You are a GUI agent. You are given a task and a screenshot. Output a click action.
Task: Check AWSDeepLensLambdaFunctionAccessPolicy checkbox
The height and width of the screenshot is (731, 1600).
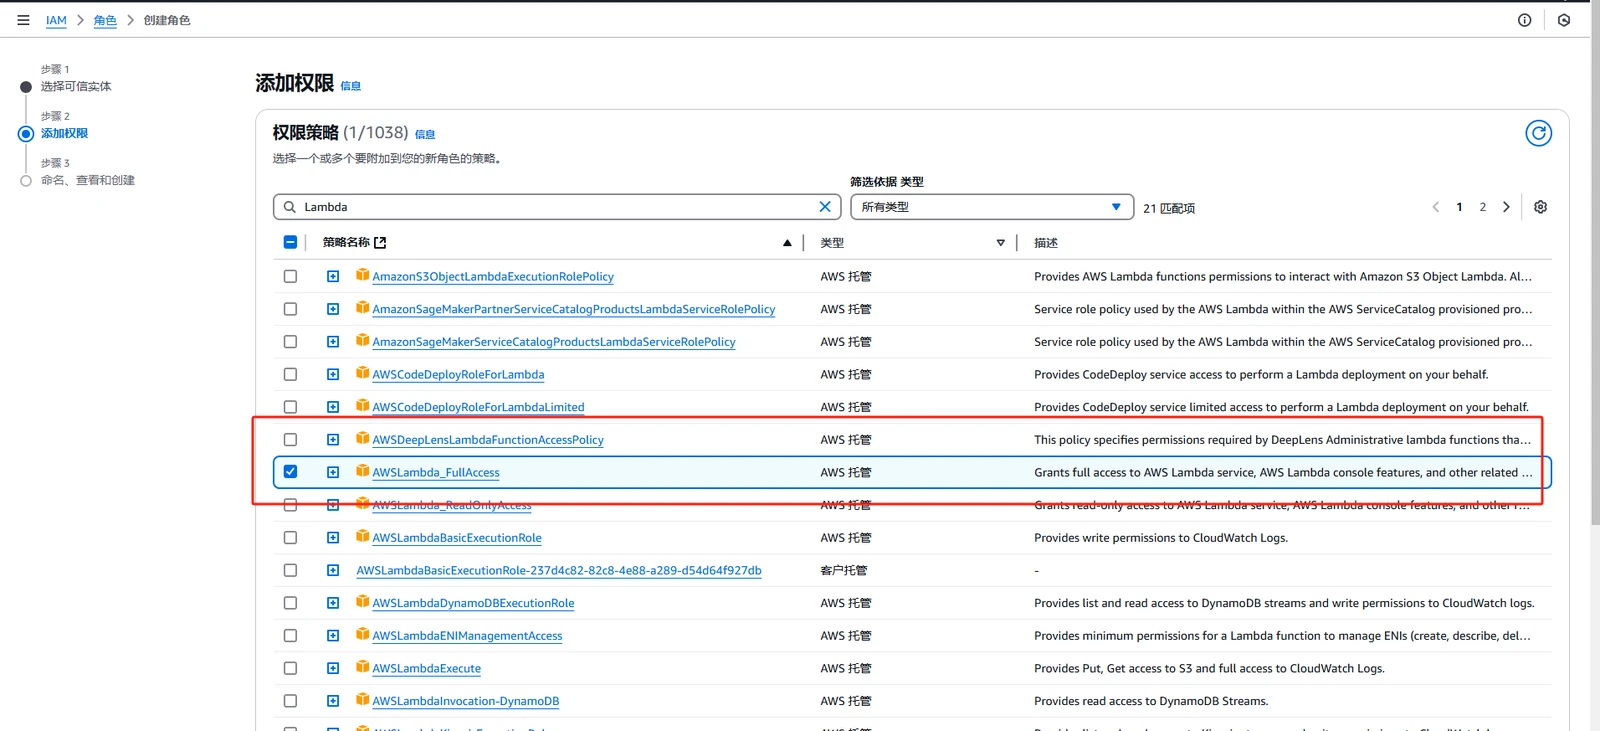(290, 439)
